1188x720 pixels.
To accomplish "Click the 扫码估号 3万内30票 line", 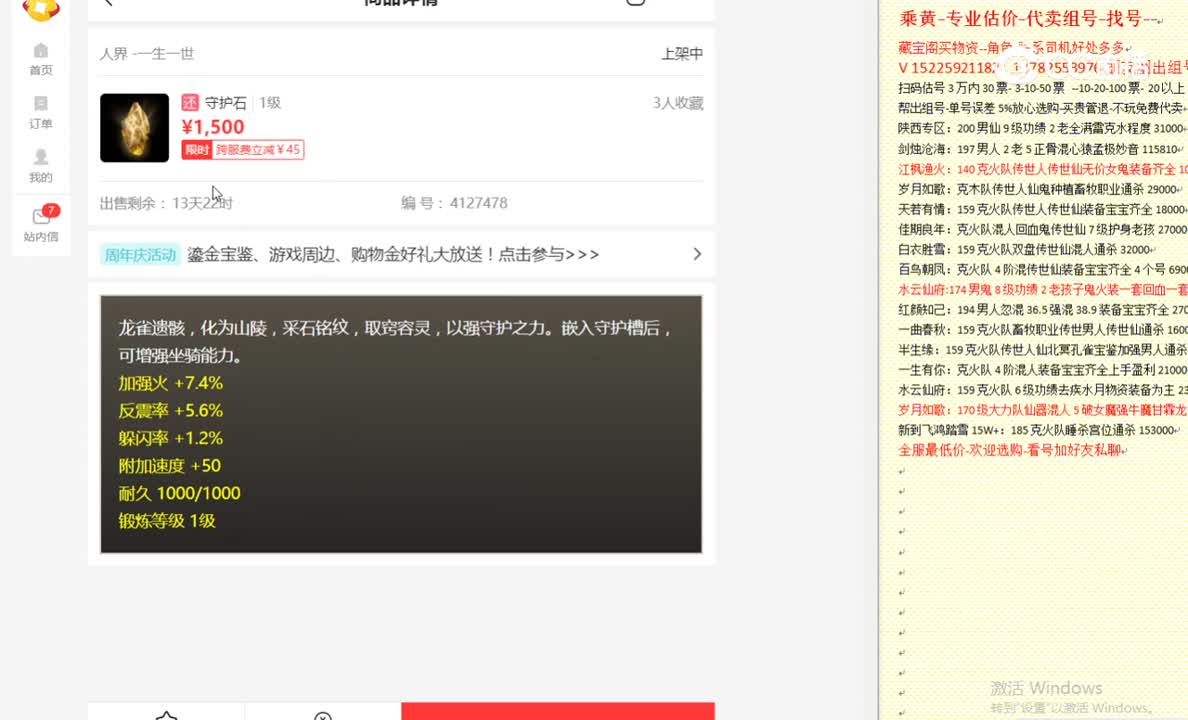I will 1043,88.
